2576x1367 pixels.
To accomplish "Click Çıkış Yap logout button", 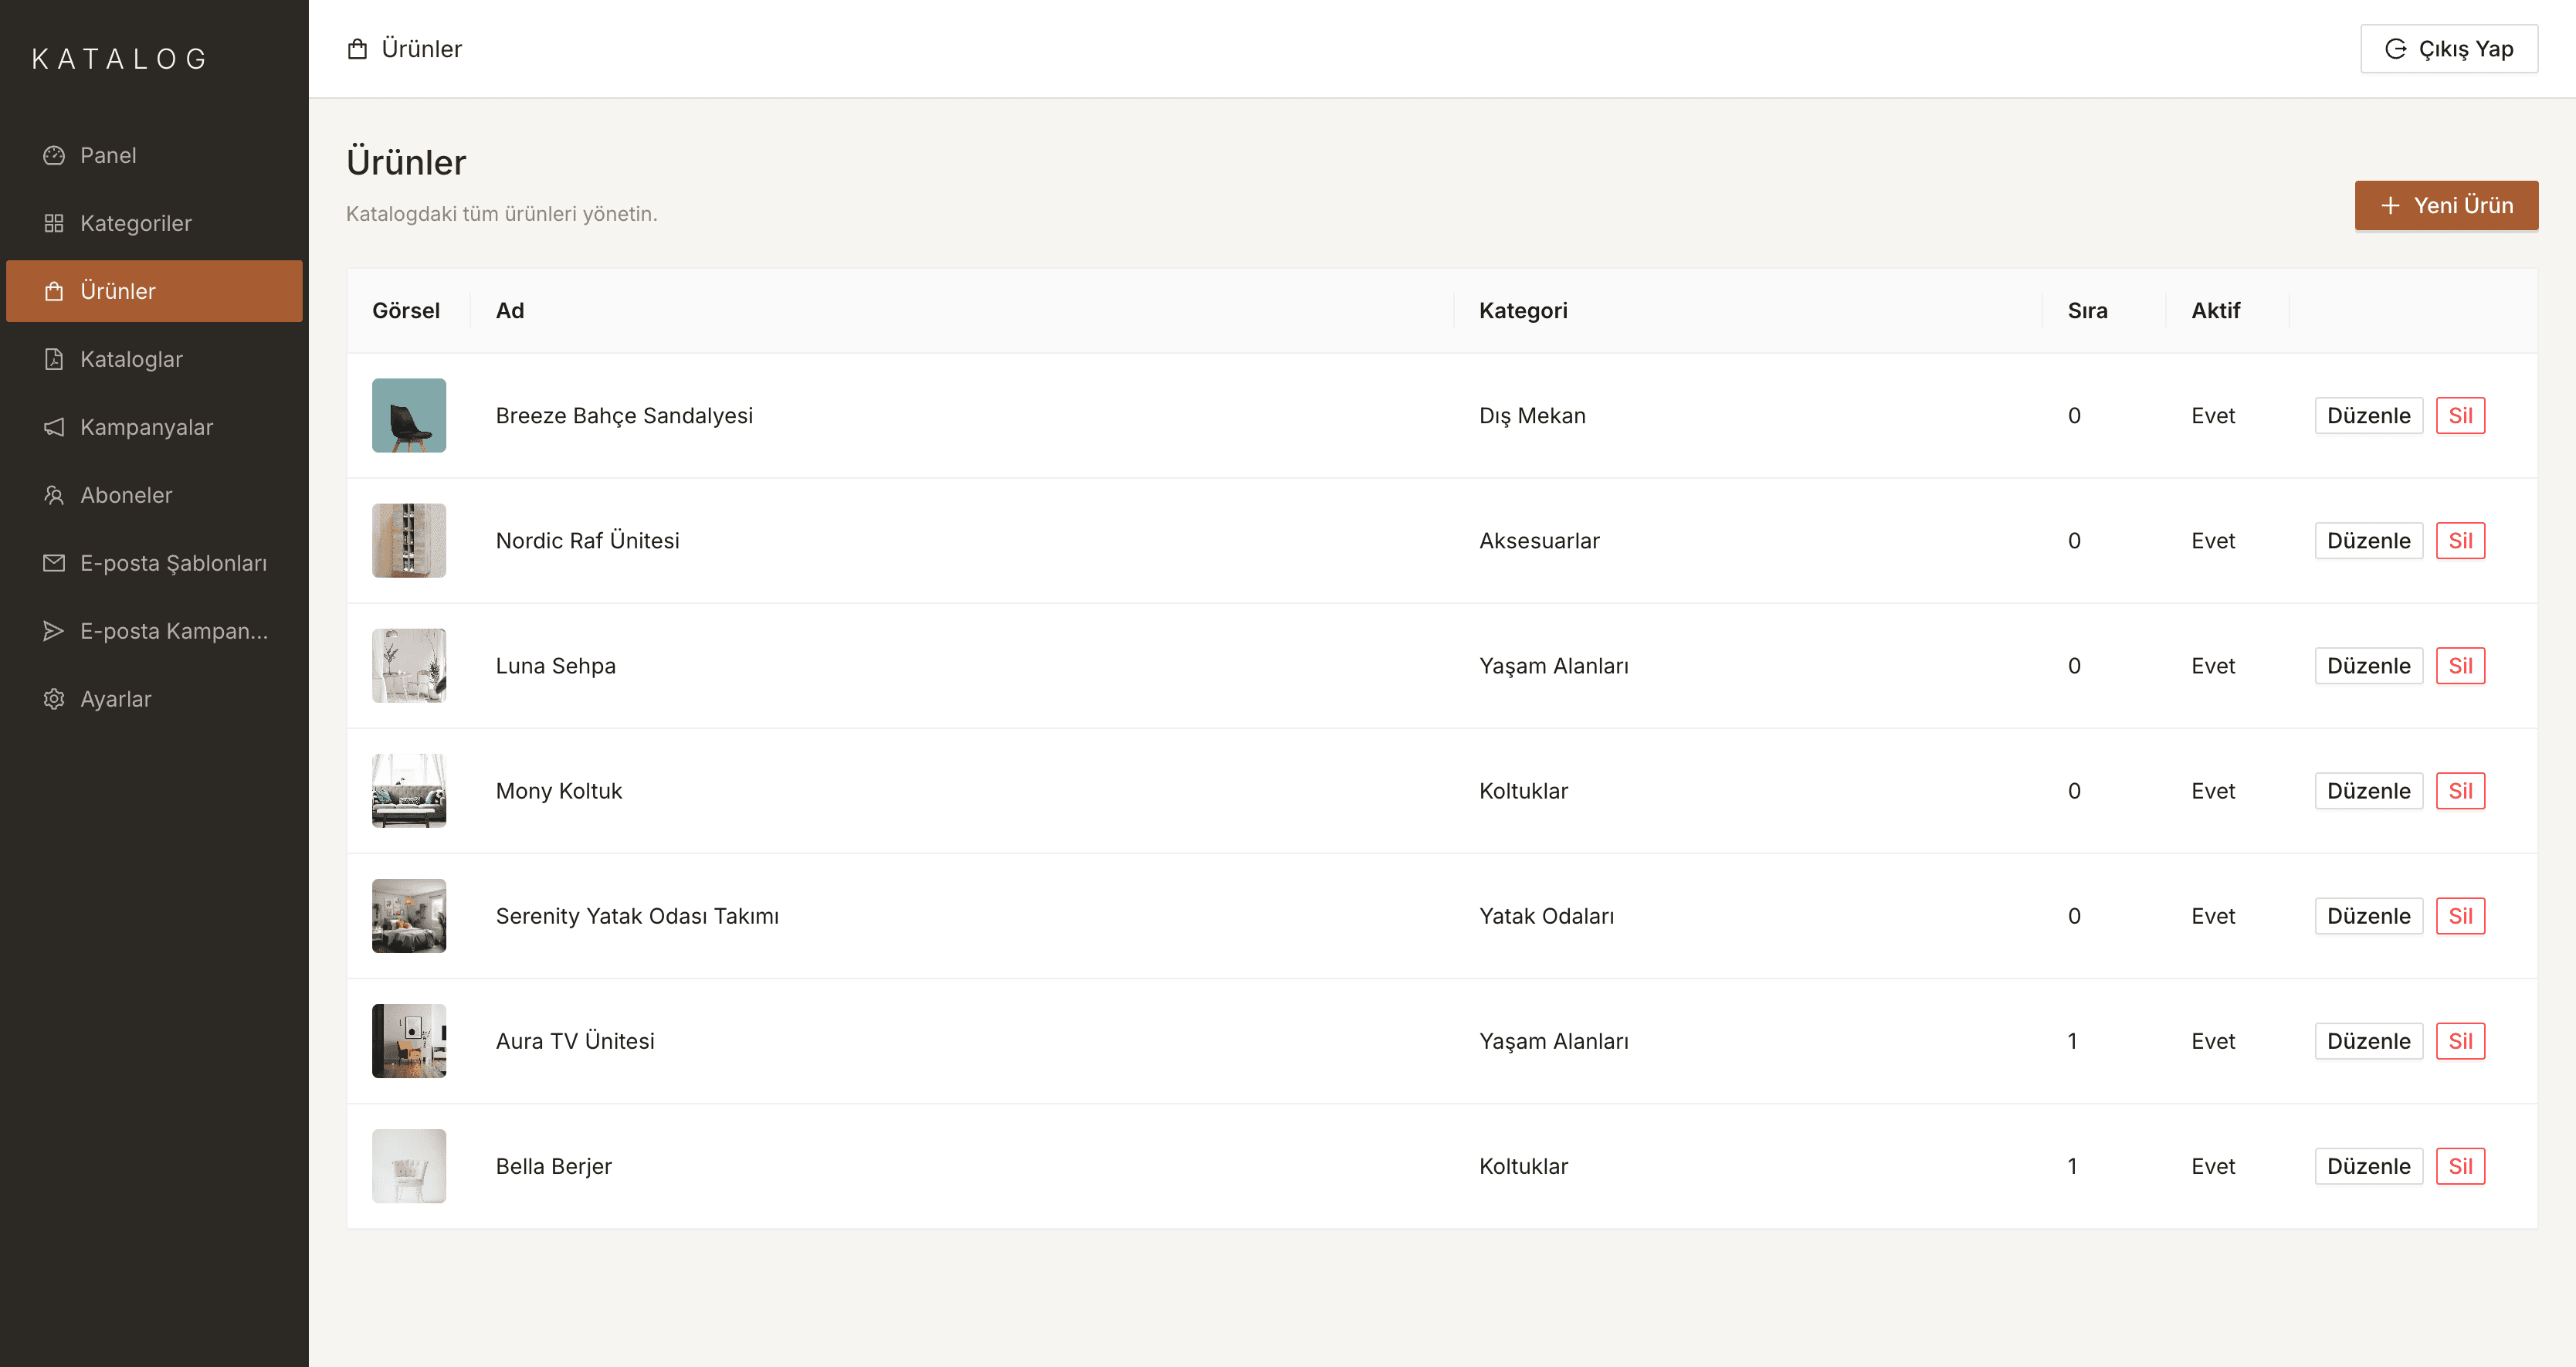I will 2449,49.
